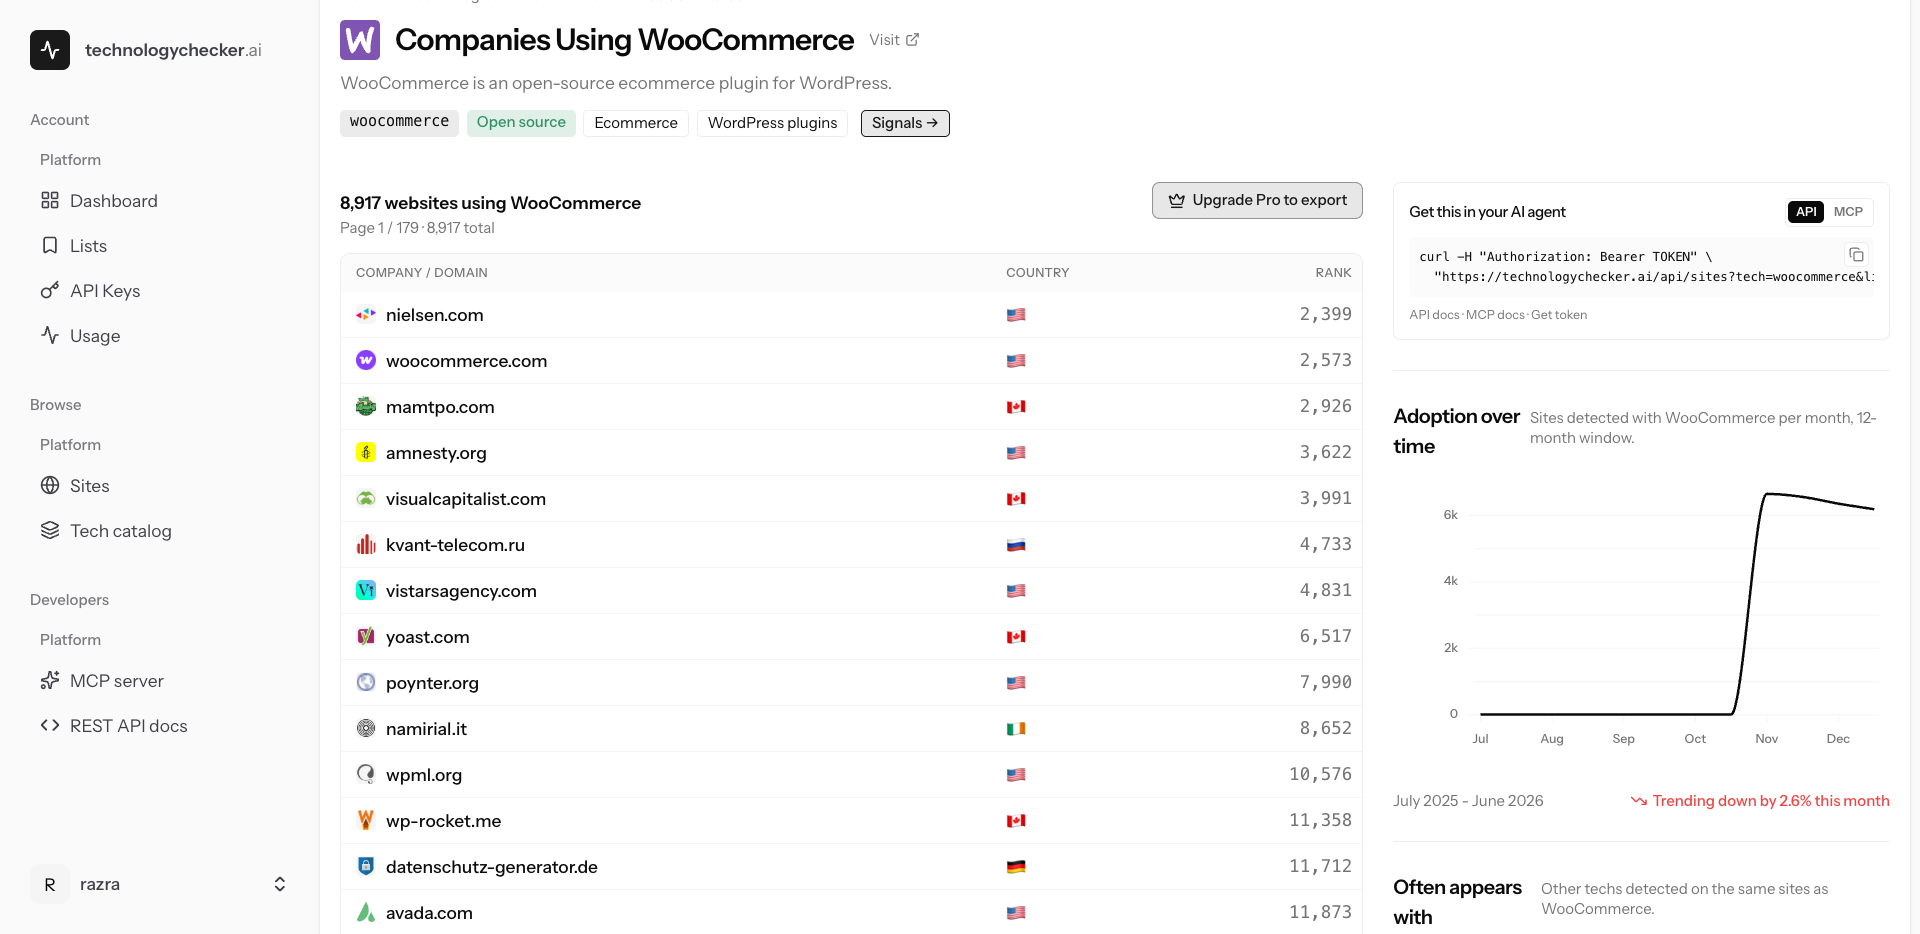
Task: Click the Russian flag for kvant-telecom.ru
Action: tap(1016, 545)
